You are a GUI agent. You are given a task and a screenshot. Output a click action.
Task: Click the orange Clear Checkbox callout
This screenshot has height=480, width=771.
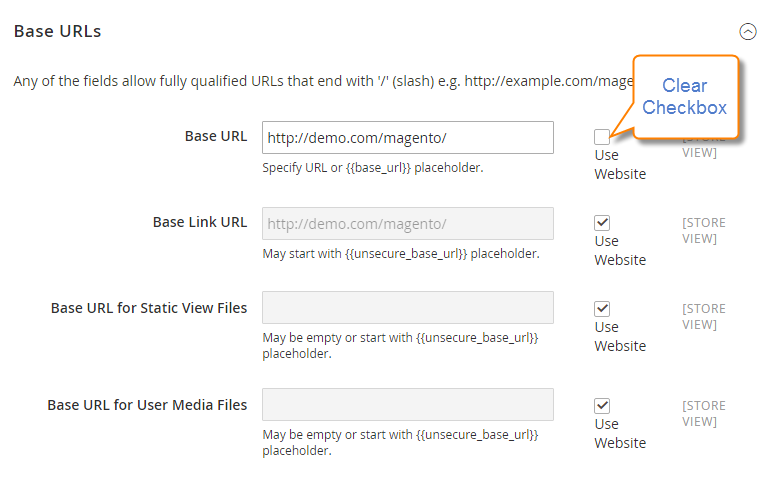click(684, 96)
